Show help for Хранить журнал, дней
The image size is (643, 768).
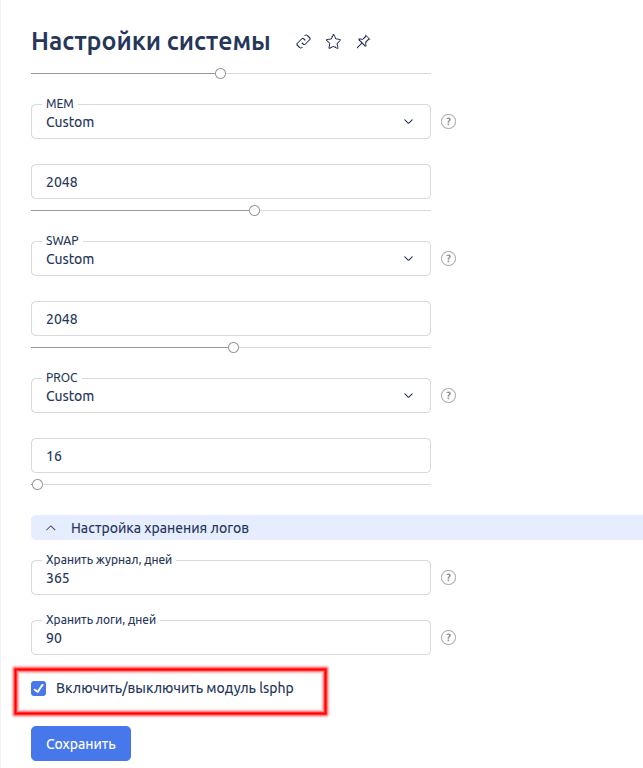click(449, 578)
